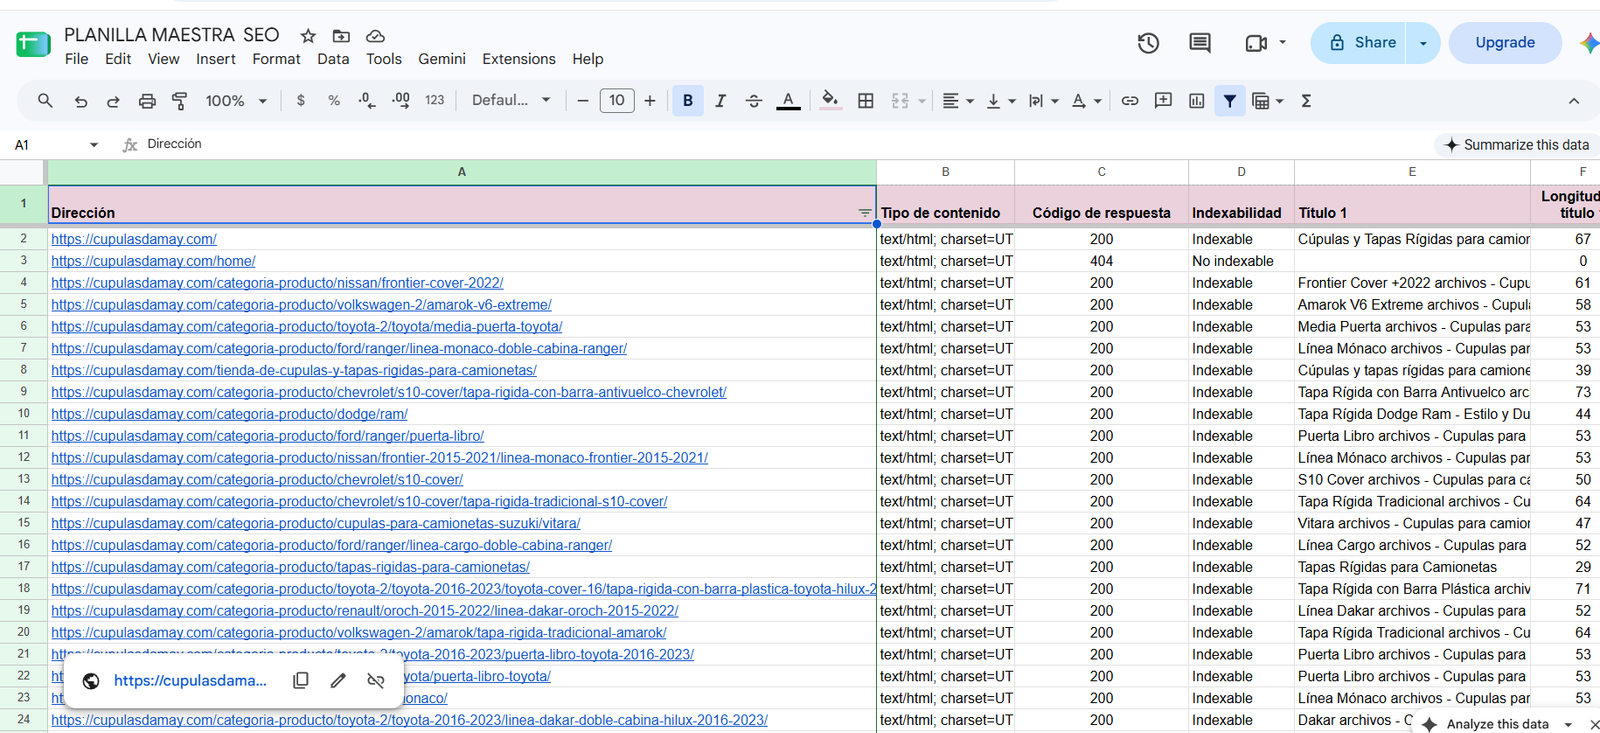This screenshot has height=733, width=1600.
Task: Open column A filter options
Action: (x=865, y=213)
